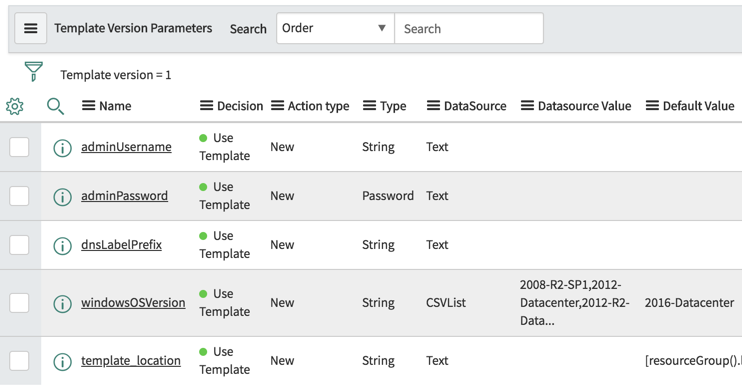
Task: Select the adminUsername row checkbox
Action: click(x=19, y=147)
